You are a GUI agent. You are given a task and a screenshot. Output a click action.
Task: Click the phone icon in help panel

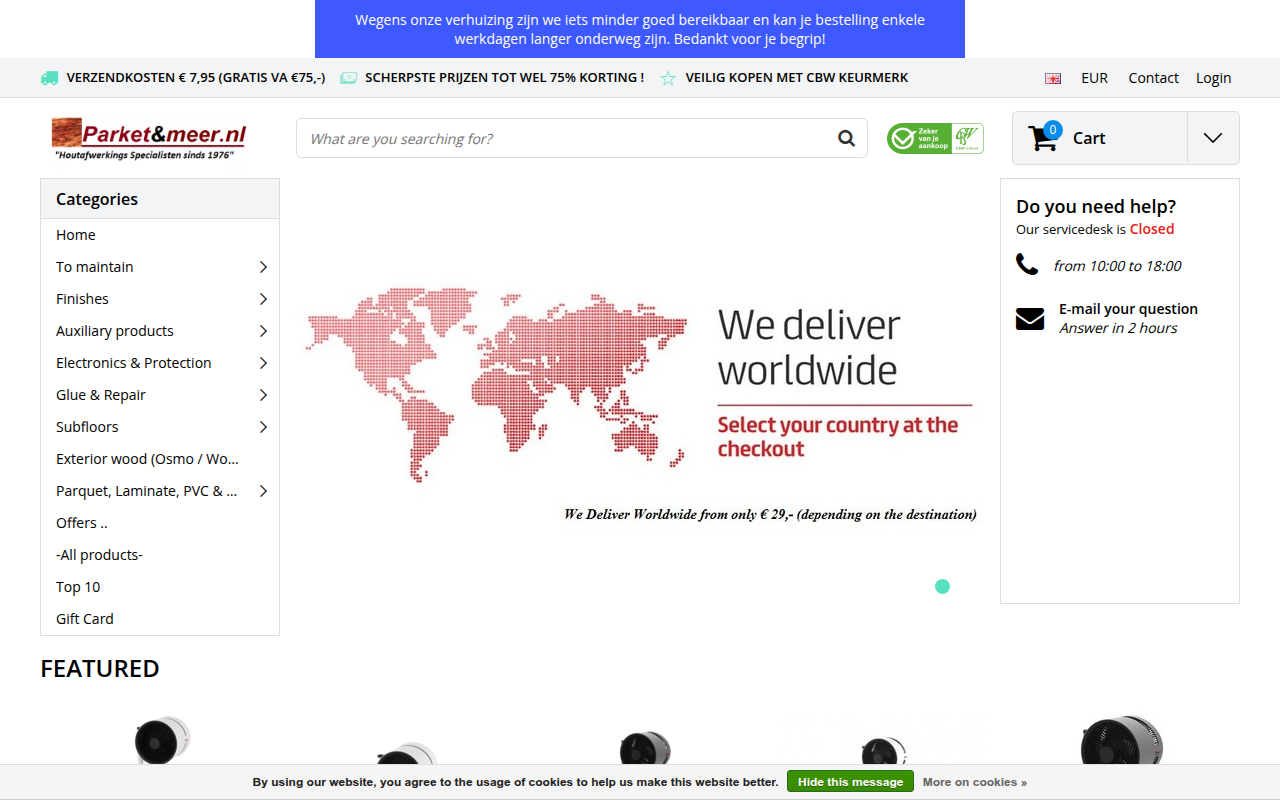(1027, 264)
